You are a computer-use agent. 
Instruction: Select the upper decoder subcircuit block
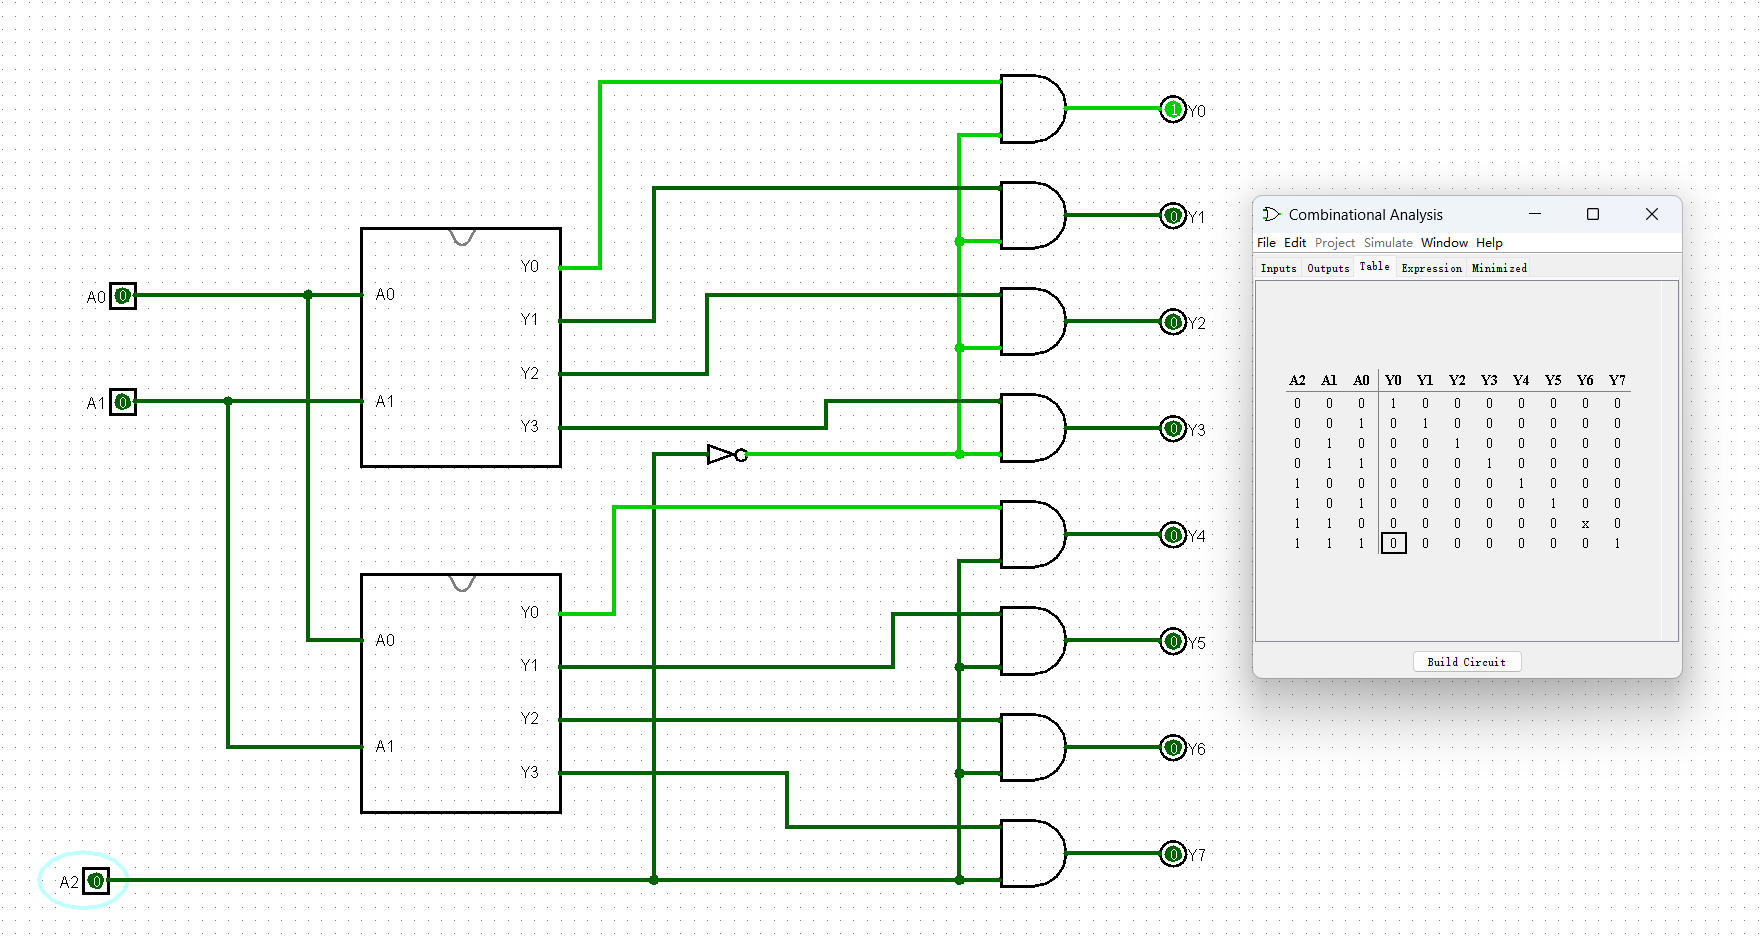click(x=460, y=348)
